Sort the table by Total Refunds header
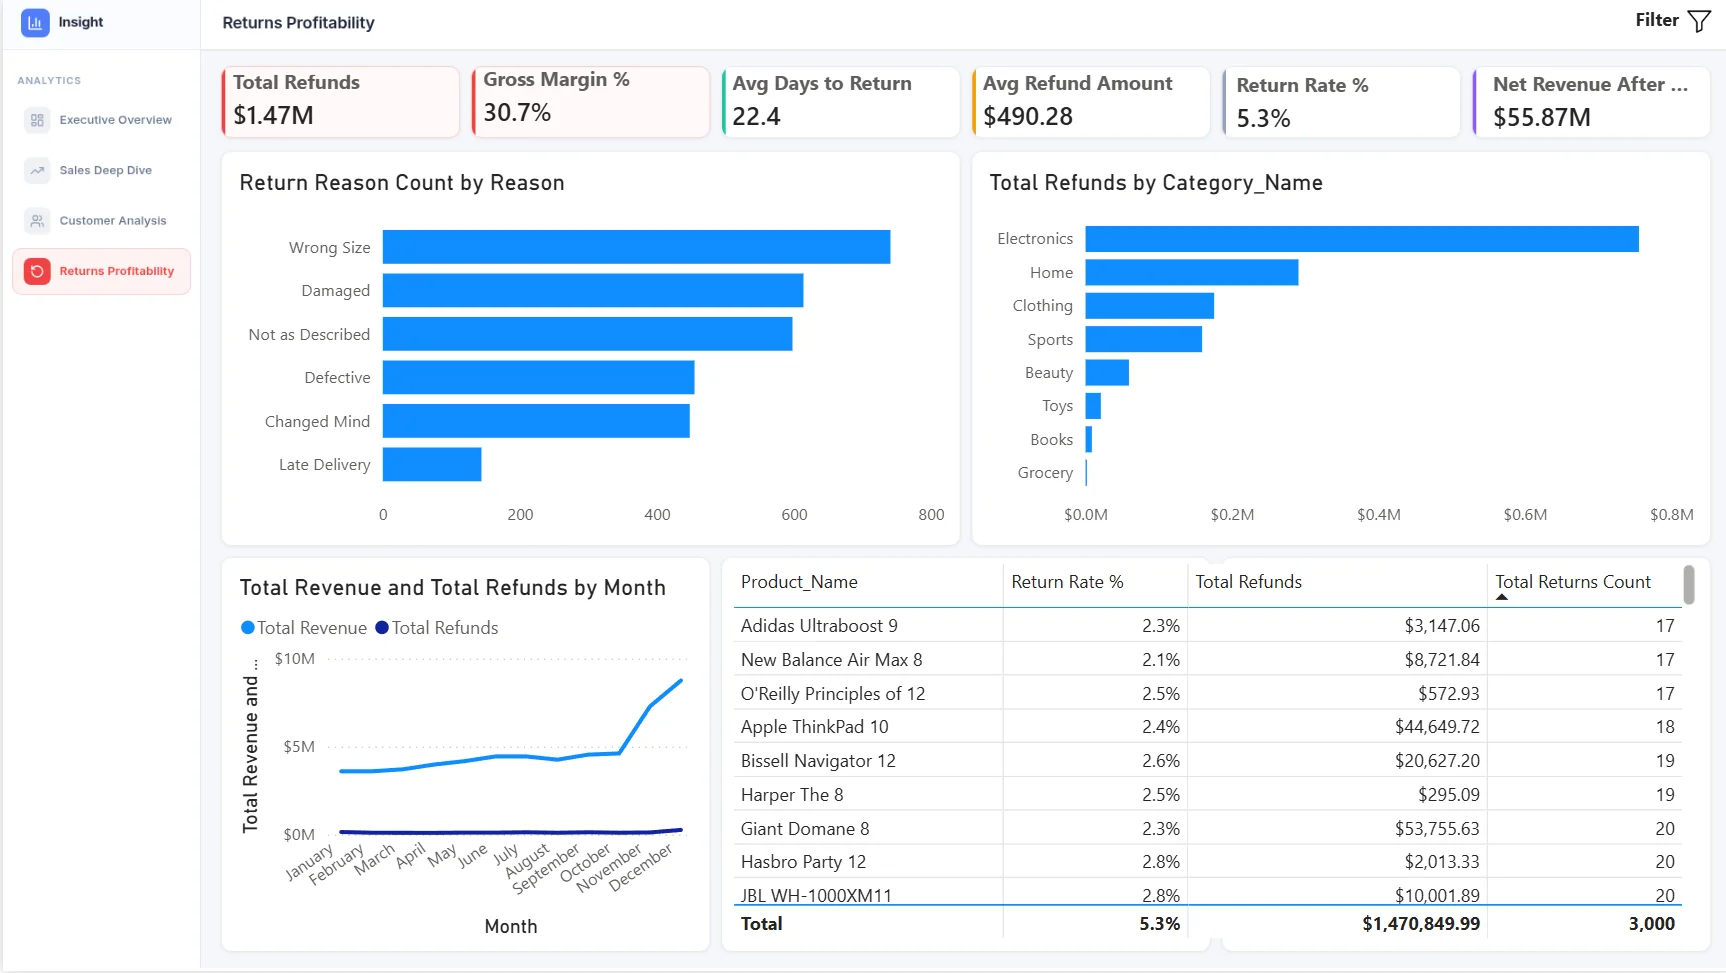This screenshot has width=1726, height=973. [x=1248, y=582]
